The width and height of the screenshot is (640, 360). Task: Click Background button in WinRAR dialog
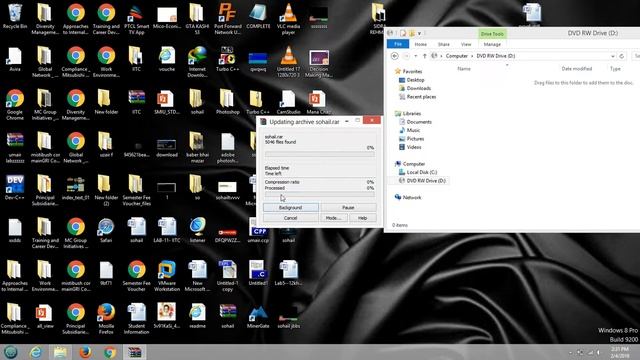tap(291, 207)
